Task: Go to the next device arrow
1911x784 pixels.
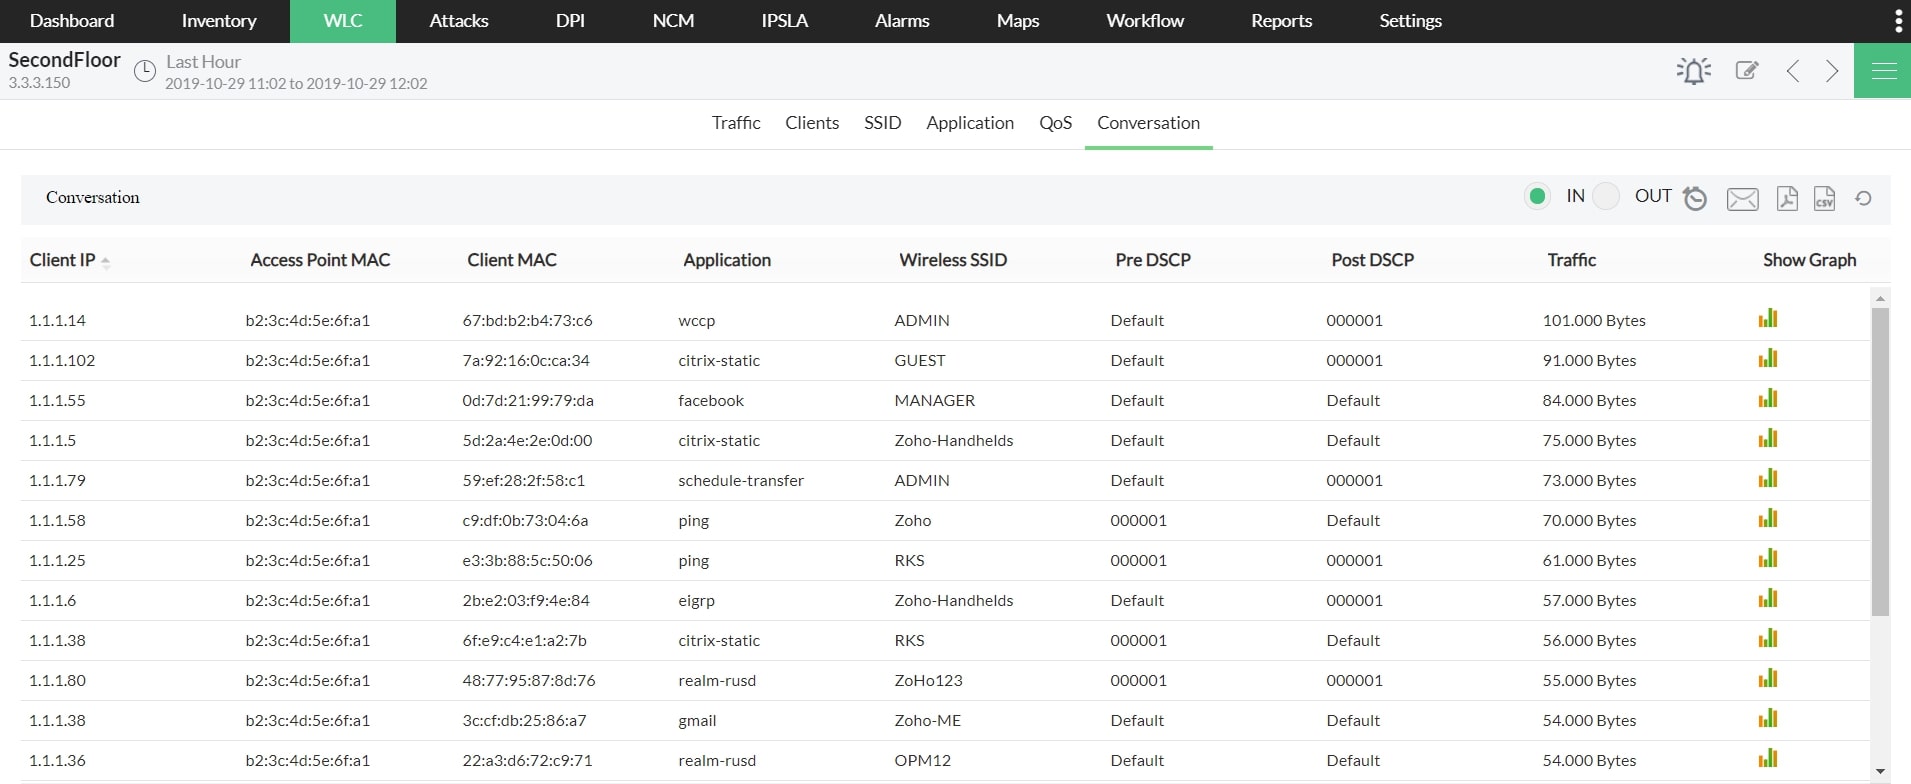Action: 1832,71
